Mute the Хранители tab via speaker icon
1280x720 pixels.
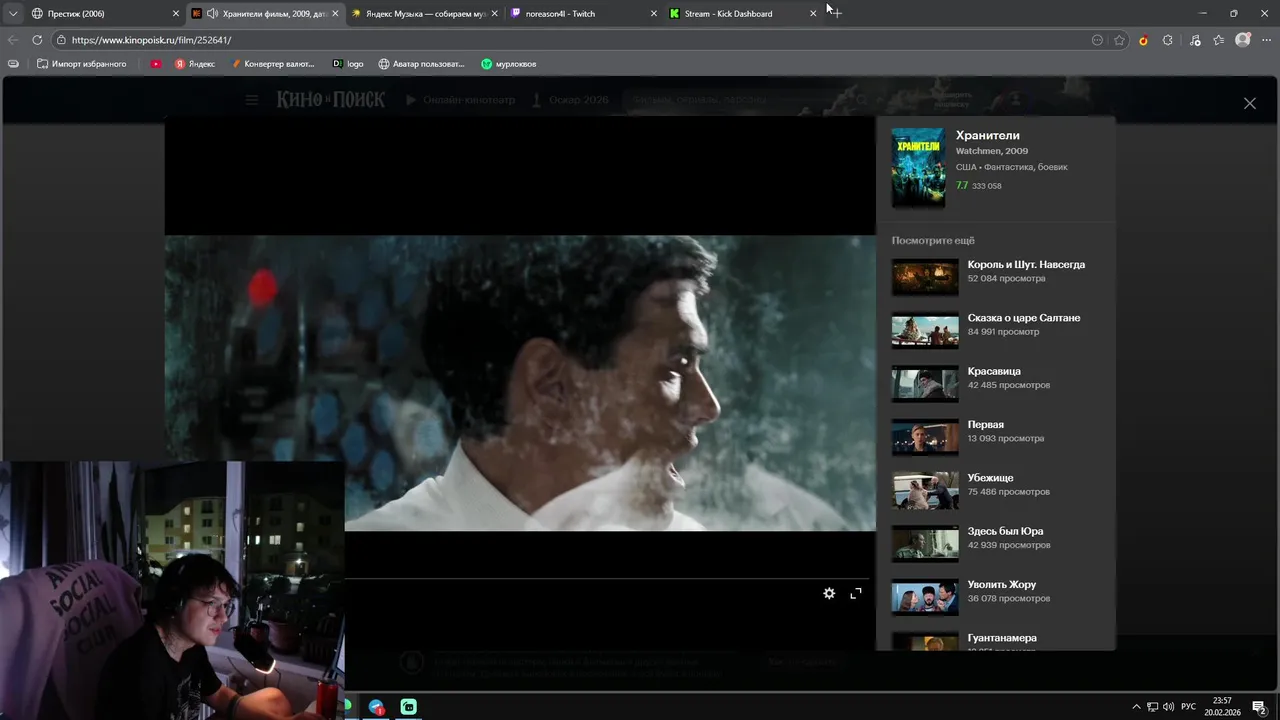(212, 13)
